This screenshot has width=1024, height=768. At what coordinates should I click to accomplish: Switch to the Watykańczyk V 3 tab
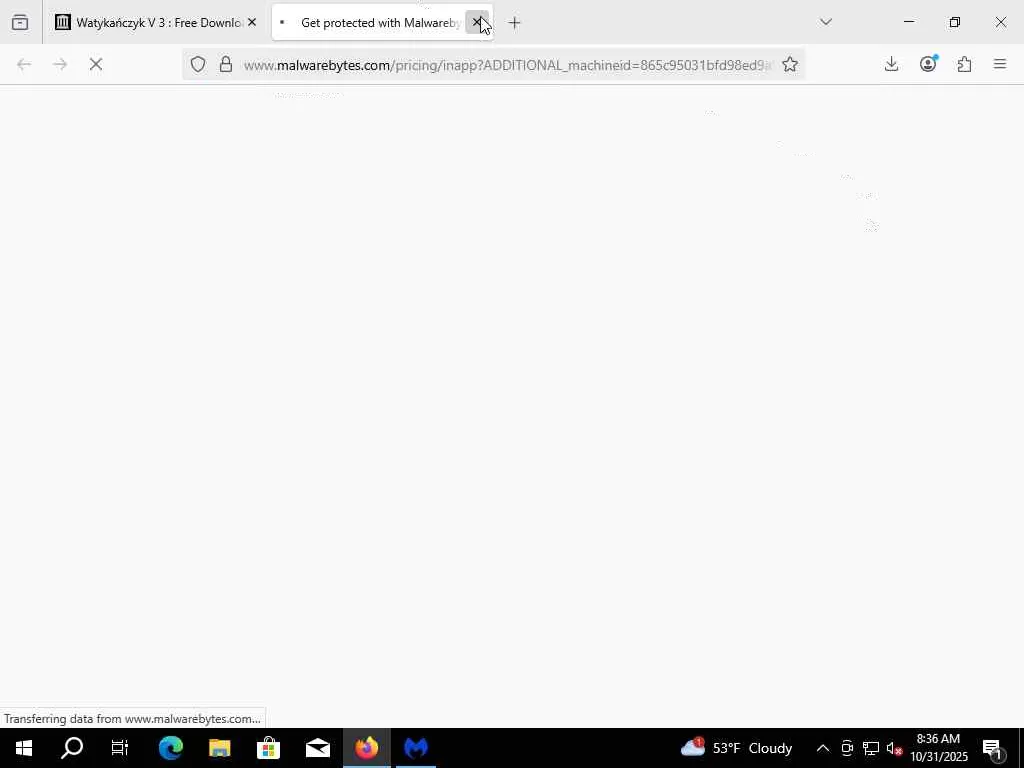tap(156, 23)
